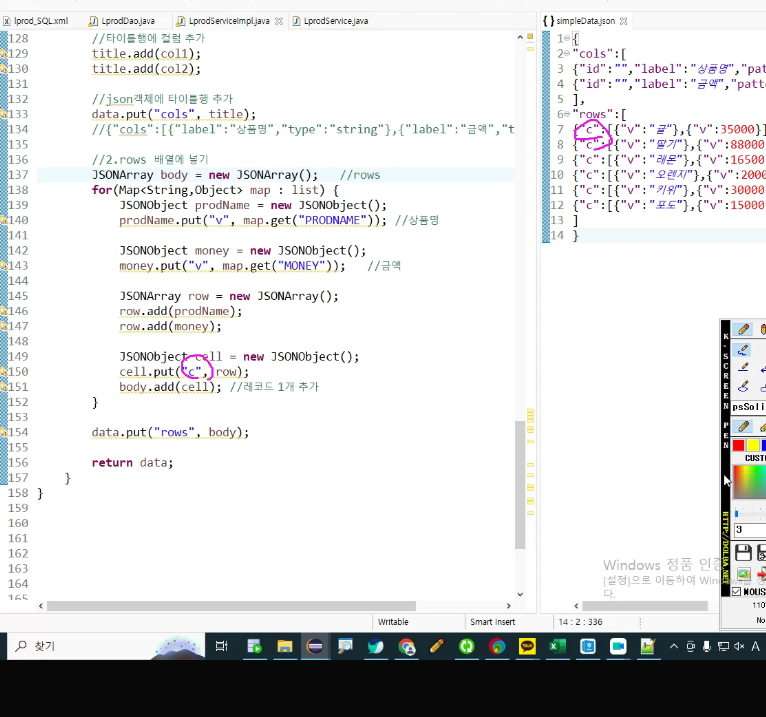Pick the yellow color swatch
This screenshot has width=766, height=717.
click(753, 445)
